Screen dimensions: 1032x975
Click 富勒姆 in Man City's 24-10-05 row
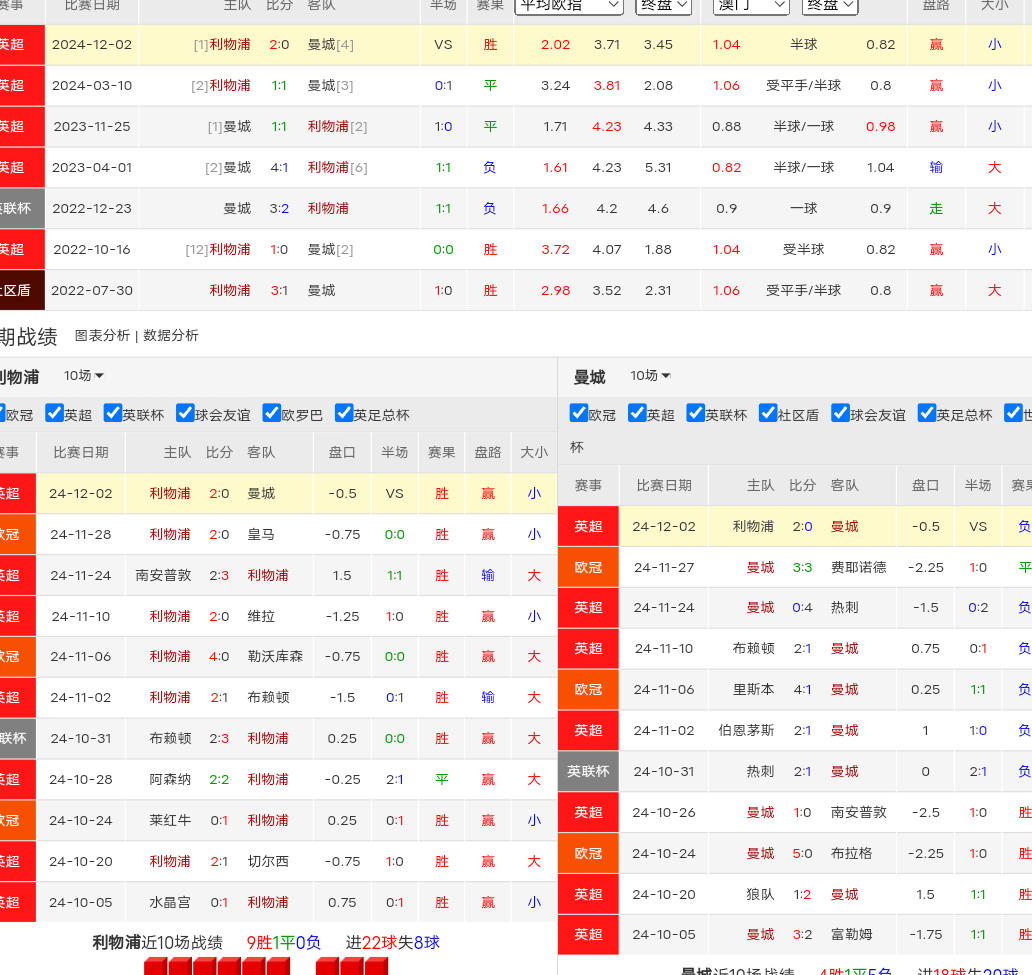click(x=852, y=934)
